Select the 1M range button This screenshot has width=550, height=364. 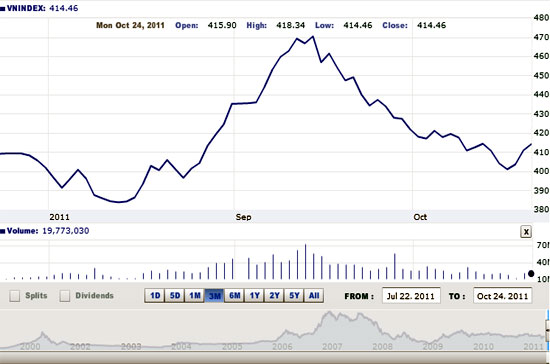[x=195, y=296]
